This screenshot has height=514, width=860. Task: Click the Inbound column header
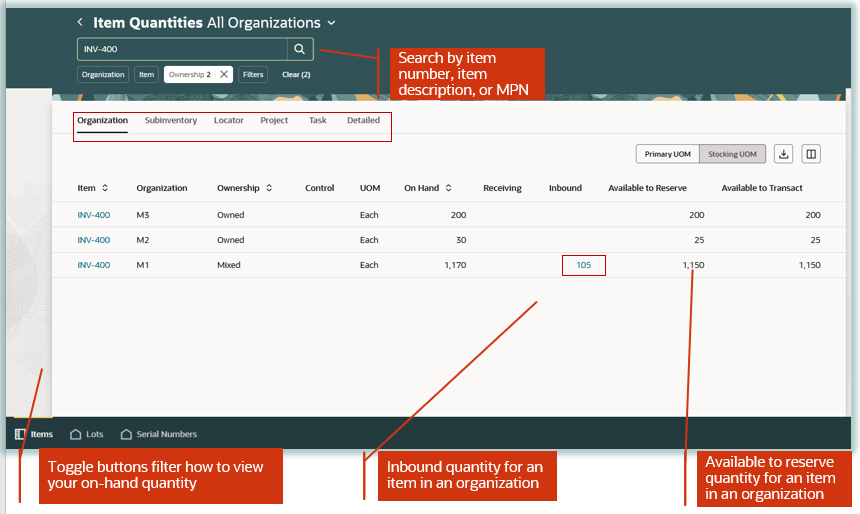tap(565, 188)
